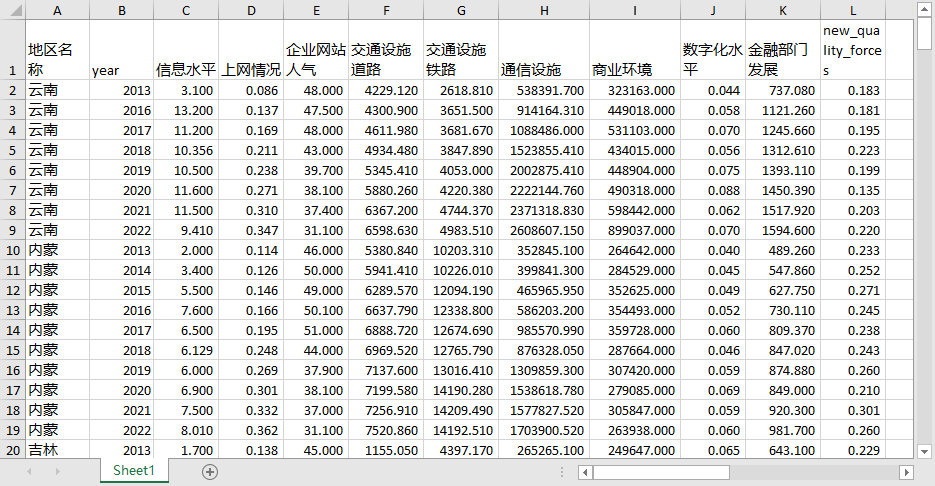
Task: Select column F header
Action: (386, 10)
